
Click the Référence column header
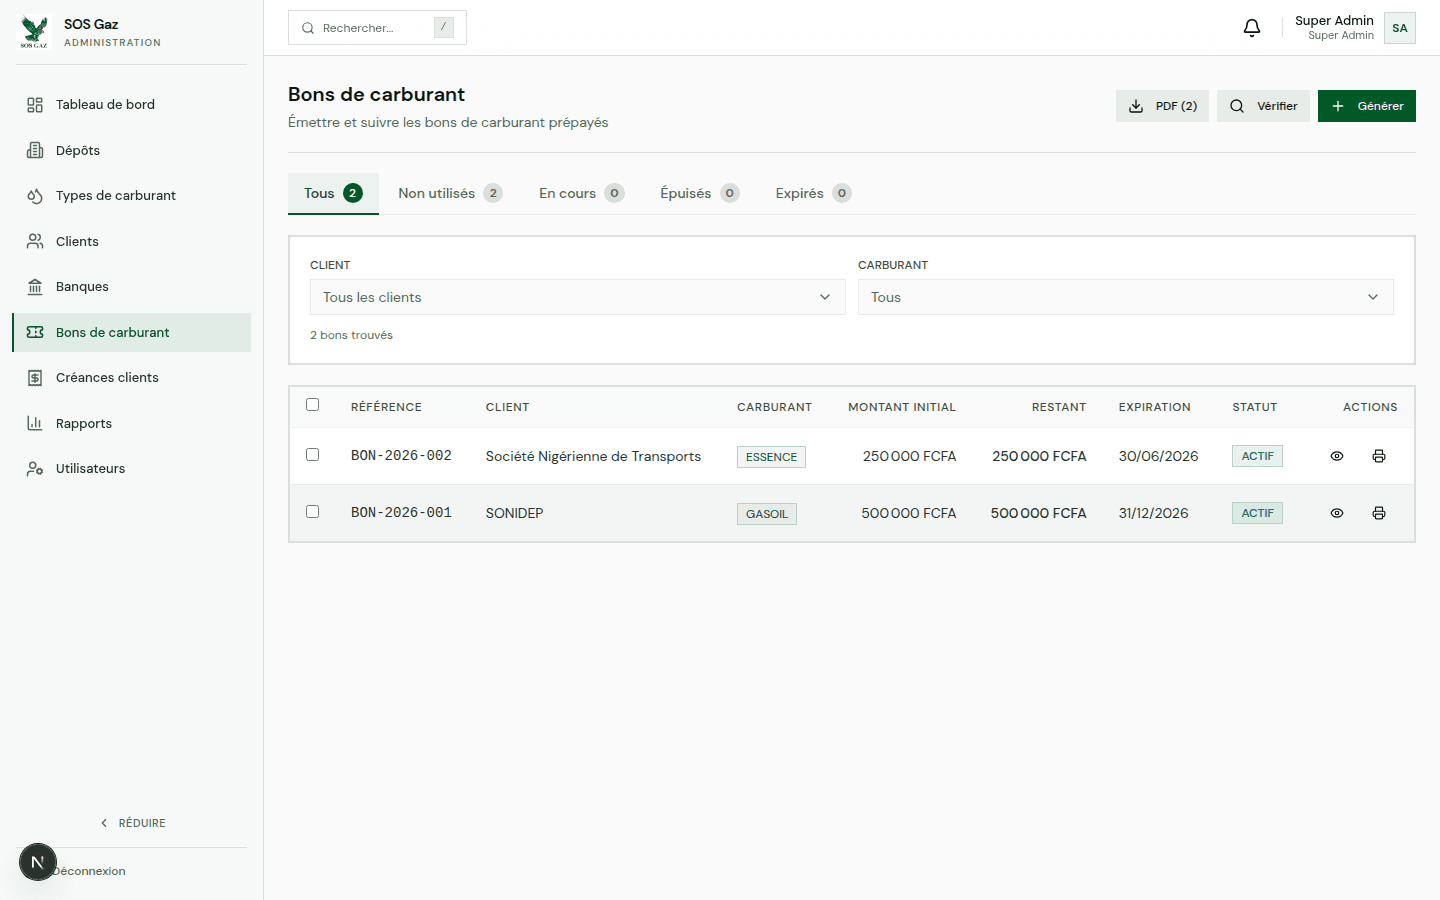386,407
